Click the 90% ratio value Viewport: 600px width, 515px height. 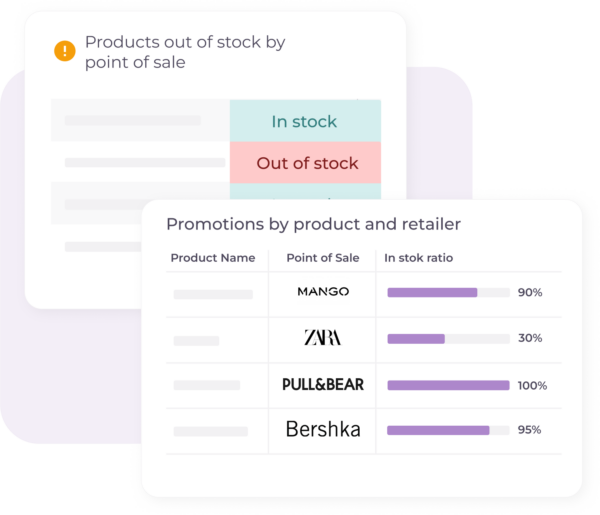pos(530,292)
